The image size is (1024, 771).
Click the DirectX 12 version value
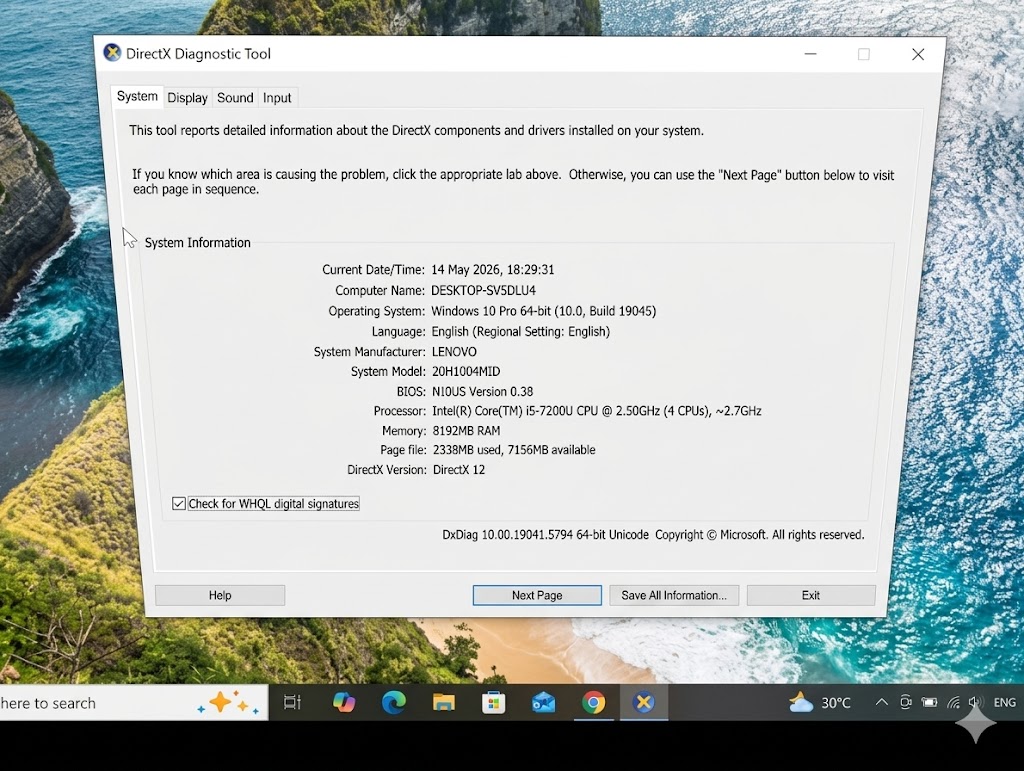point(458,470)
